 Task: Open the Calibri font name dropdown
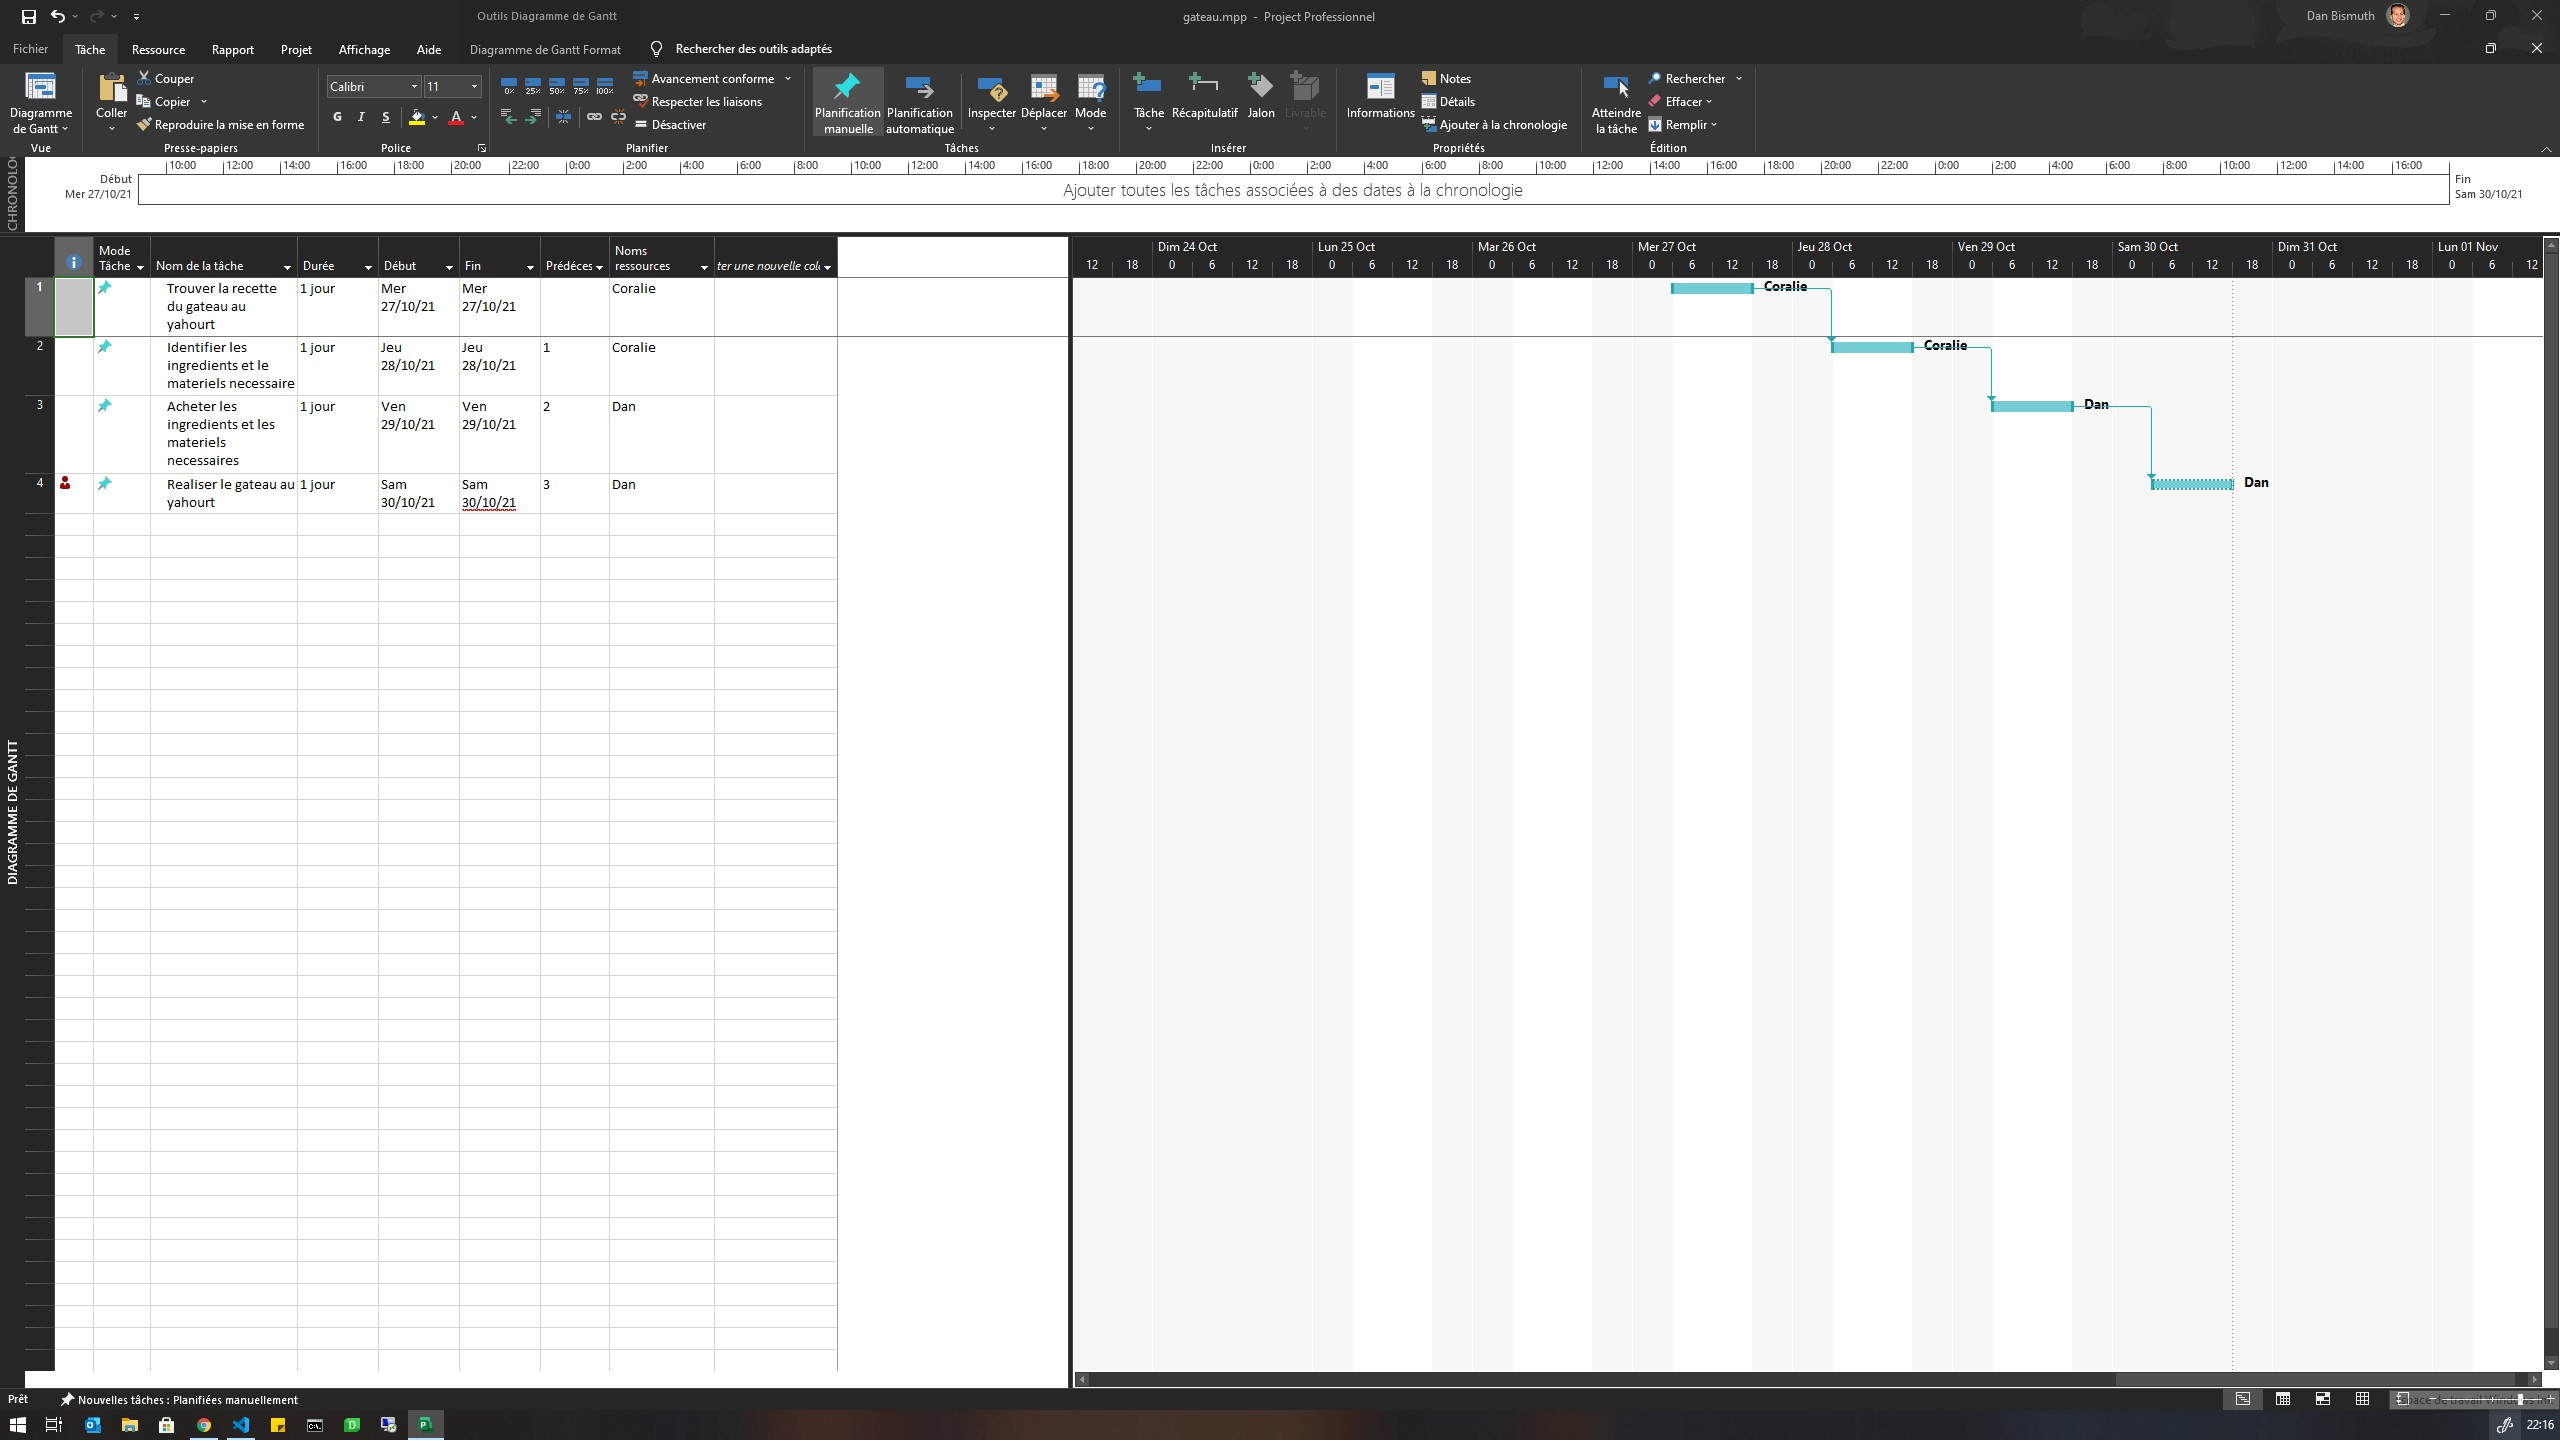[414, 87]
